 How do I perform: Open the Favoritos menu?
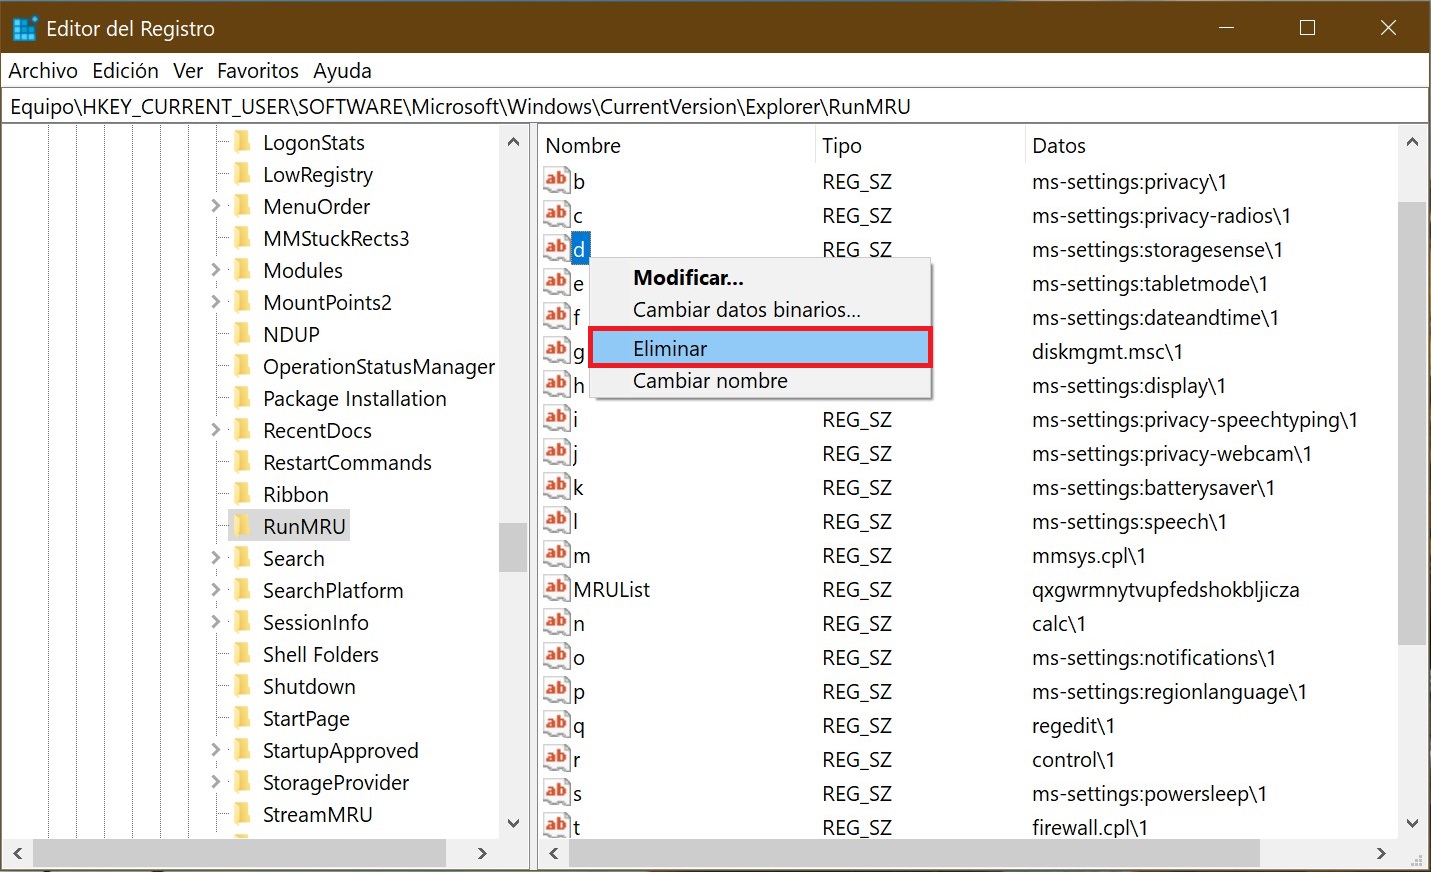[x=258, y=71]
